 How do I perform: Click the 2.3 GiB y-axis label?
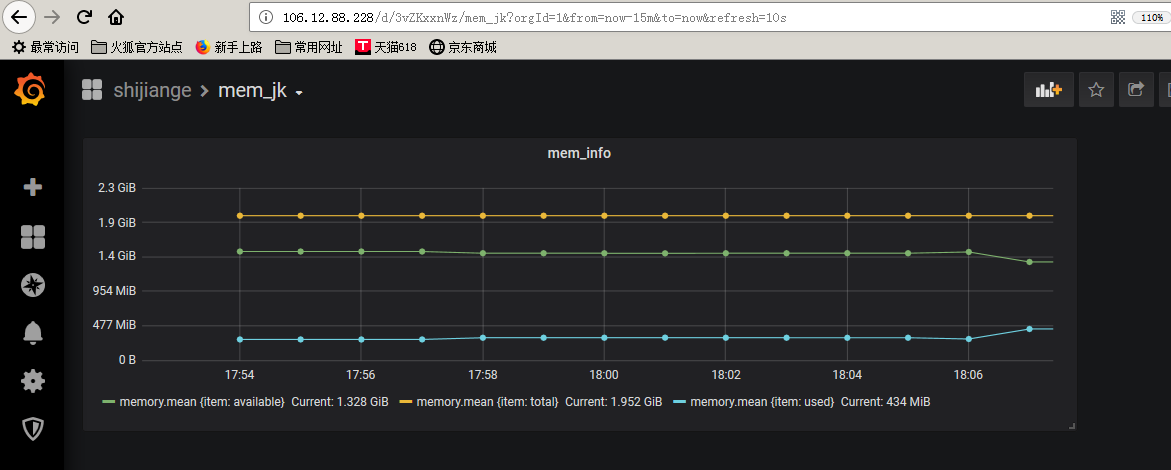click(x=117, y=188)
